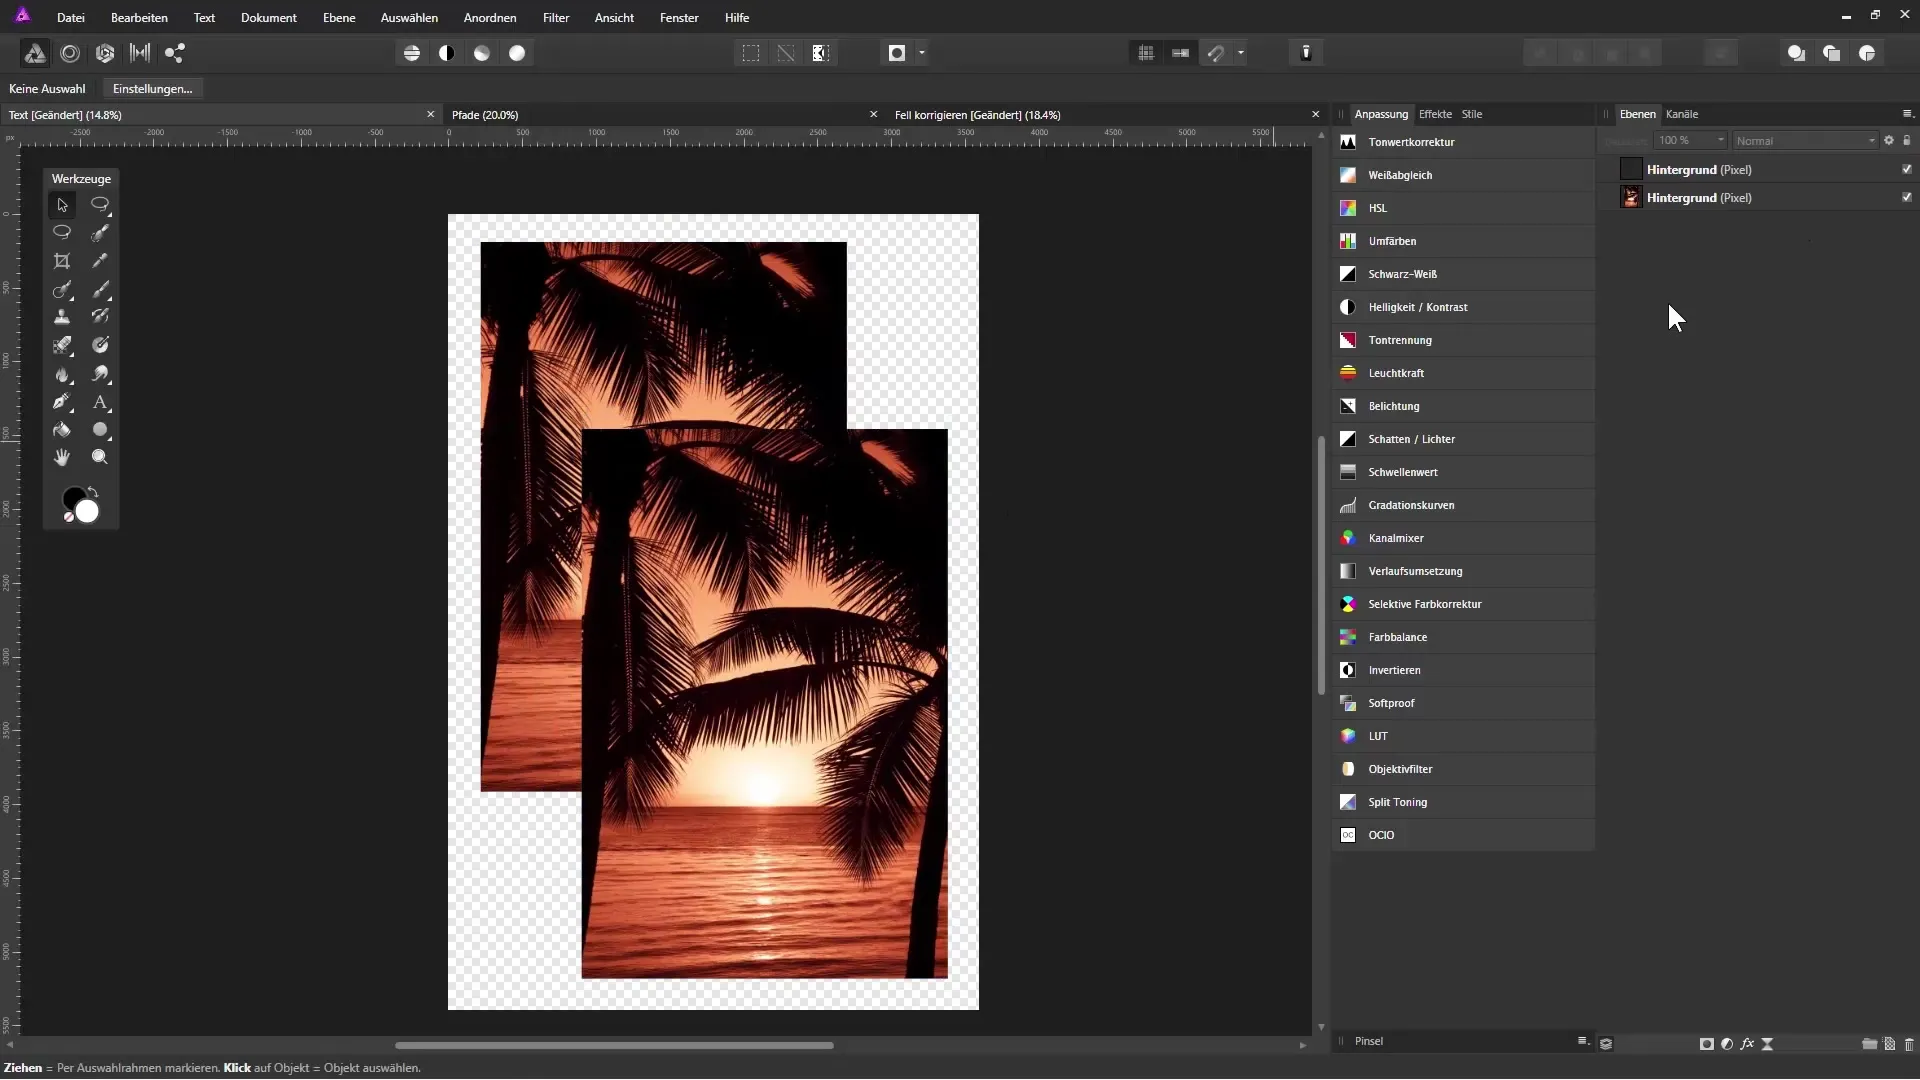Toggle visibility of lower sunset Hintergrund layer
This screenshot has height=1080, width=1920.
pos(1907,197)
